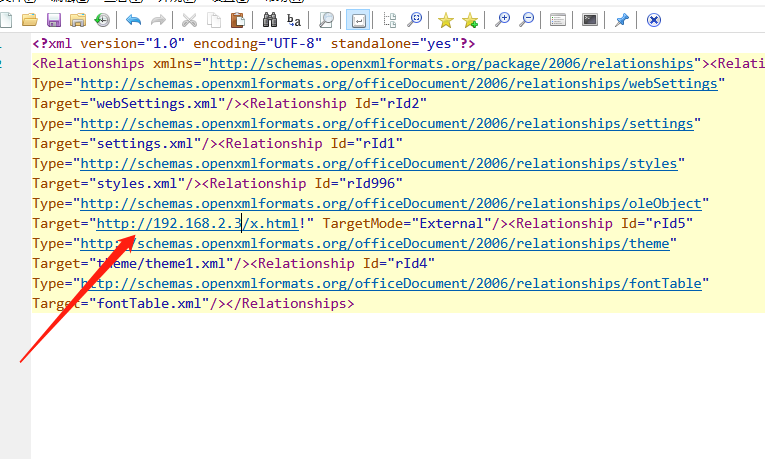Viewport: 765px width, 459px height.
Task: Redo using the gray forward arrow
Action: (x=158, y=20)
